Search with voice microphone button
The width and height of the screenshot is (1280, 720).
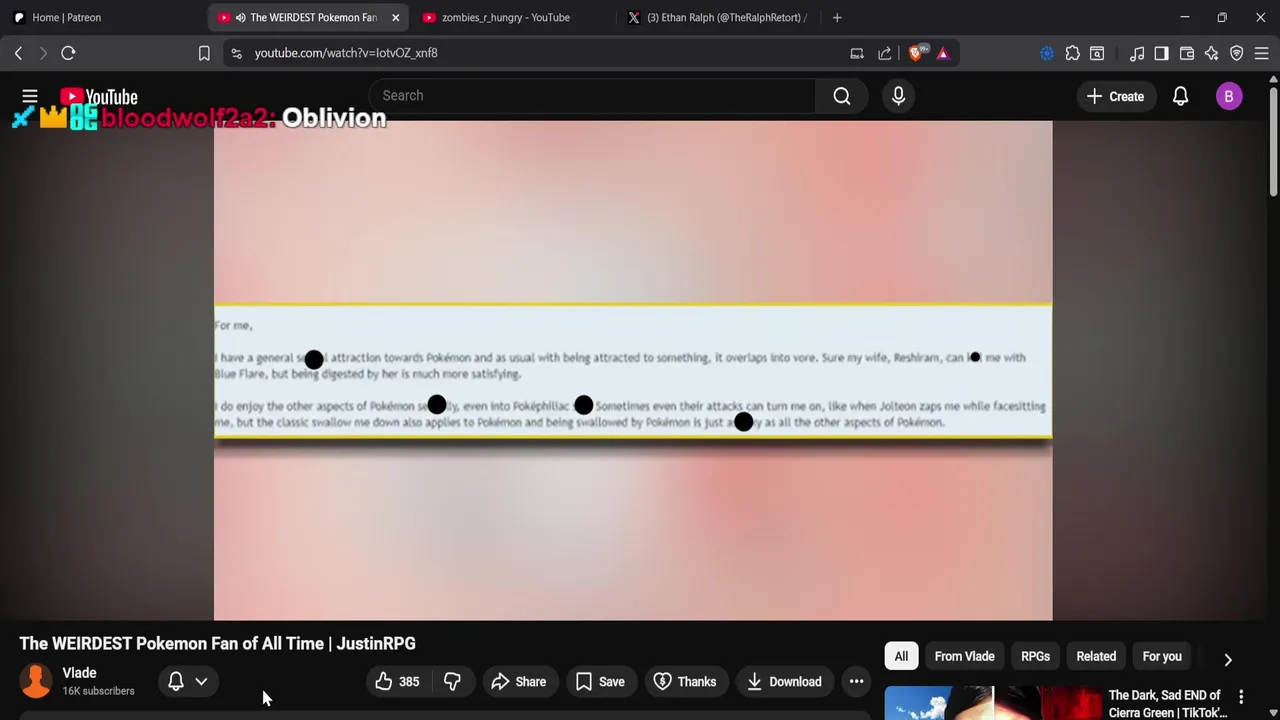(898, 96)
